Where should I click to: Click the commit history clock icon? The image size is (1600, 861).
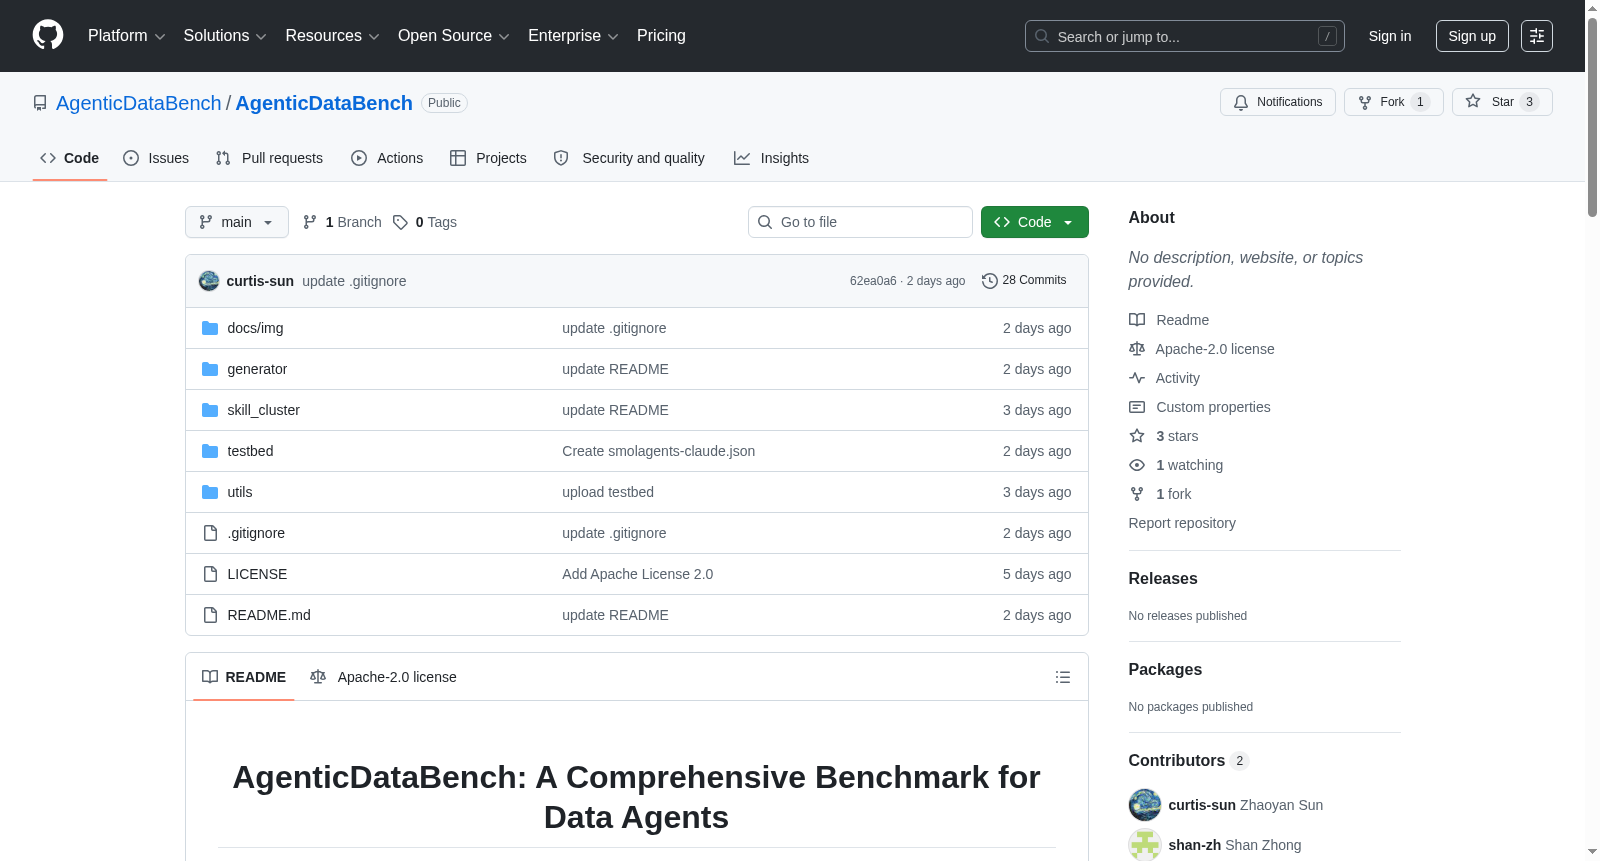pyautogui.click(x=990, y=281)
